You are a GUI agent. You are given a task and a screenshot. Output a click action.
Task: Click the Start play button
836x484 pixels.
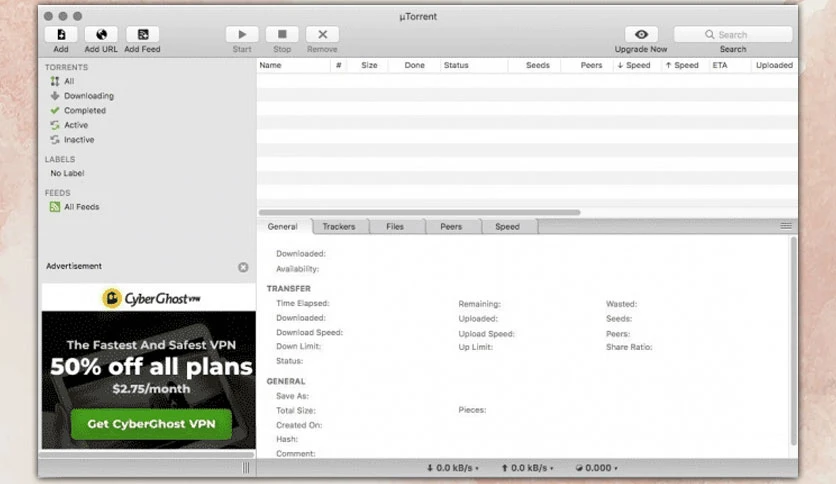tap(242, 35)
